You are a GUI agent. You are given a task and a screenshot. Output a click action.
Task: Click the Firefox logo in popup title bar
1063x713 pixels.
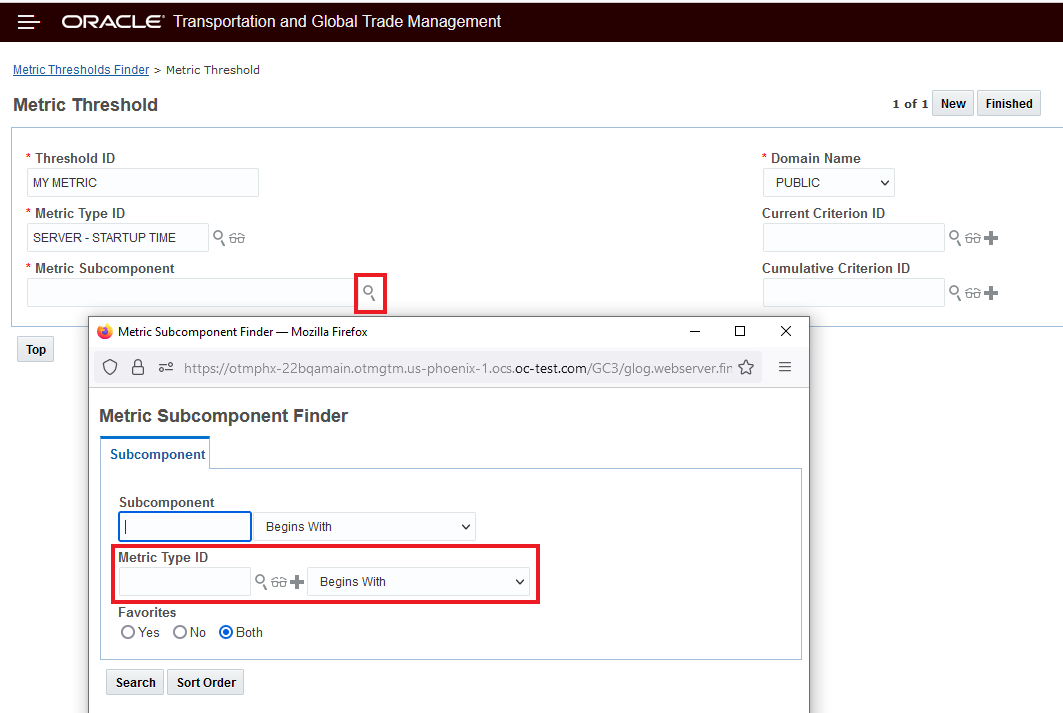pos(104,331)
